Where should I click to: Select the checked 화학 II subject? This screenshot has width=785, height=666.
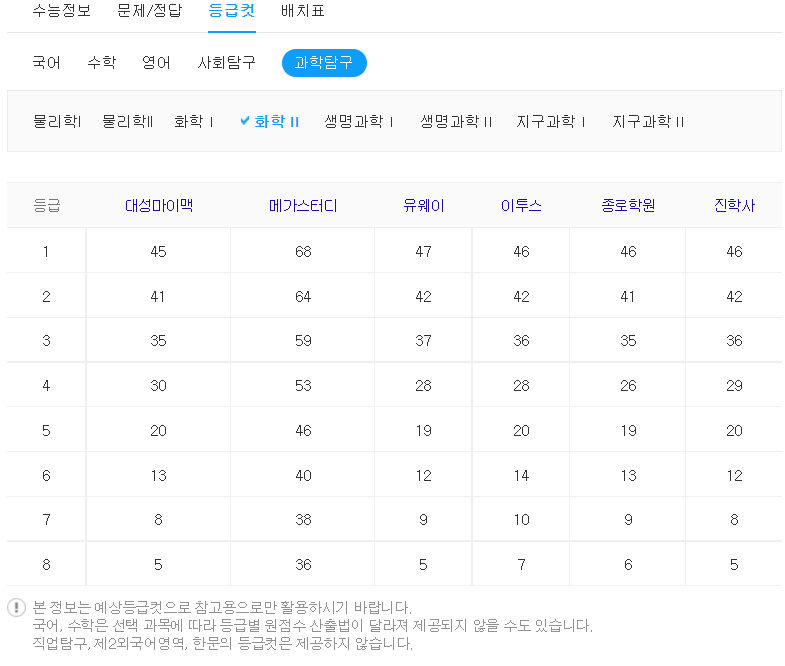pyautogui.click(x=276, y=121)
